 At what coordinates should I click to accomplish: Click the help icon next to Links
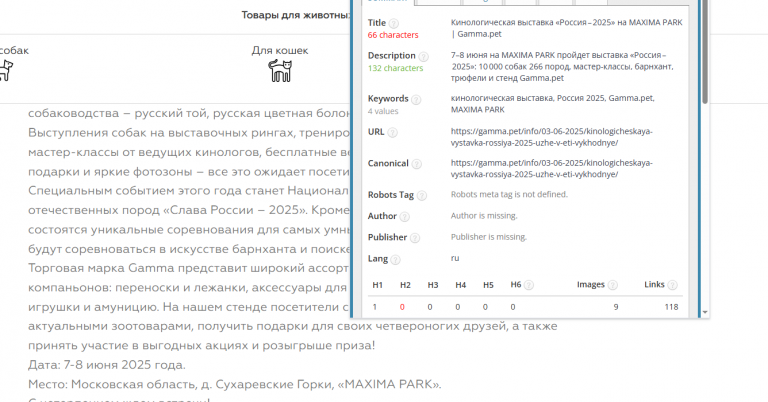pos(672,285)
